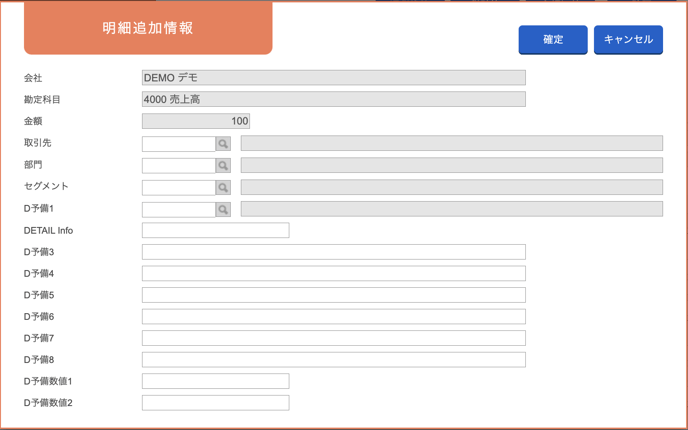Select the D予備3 text field
Screen dimensions: 688x430
[334, 252]
